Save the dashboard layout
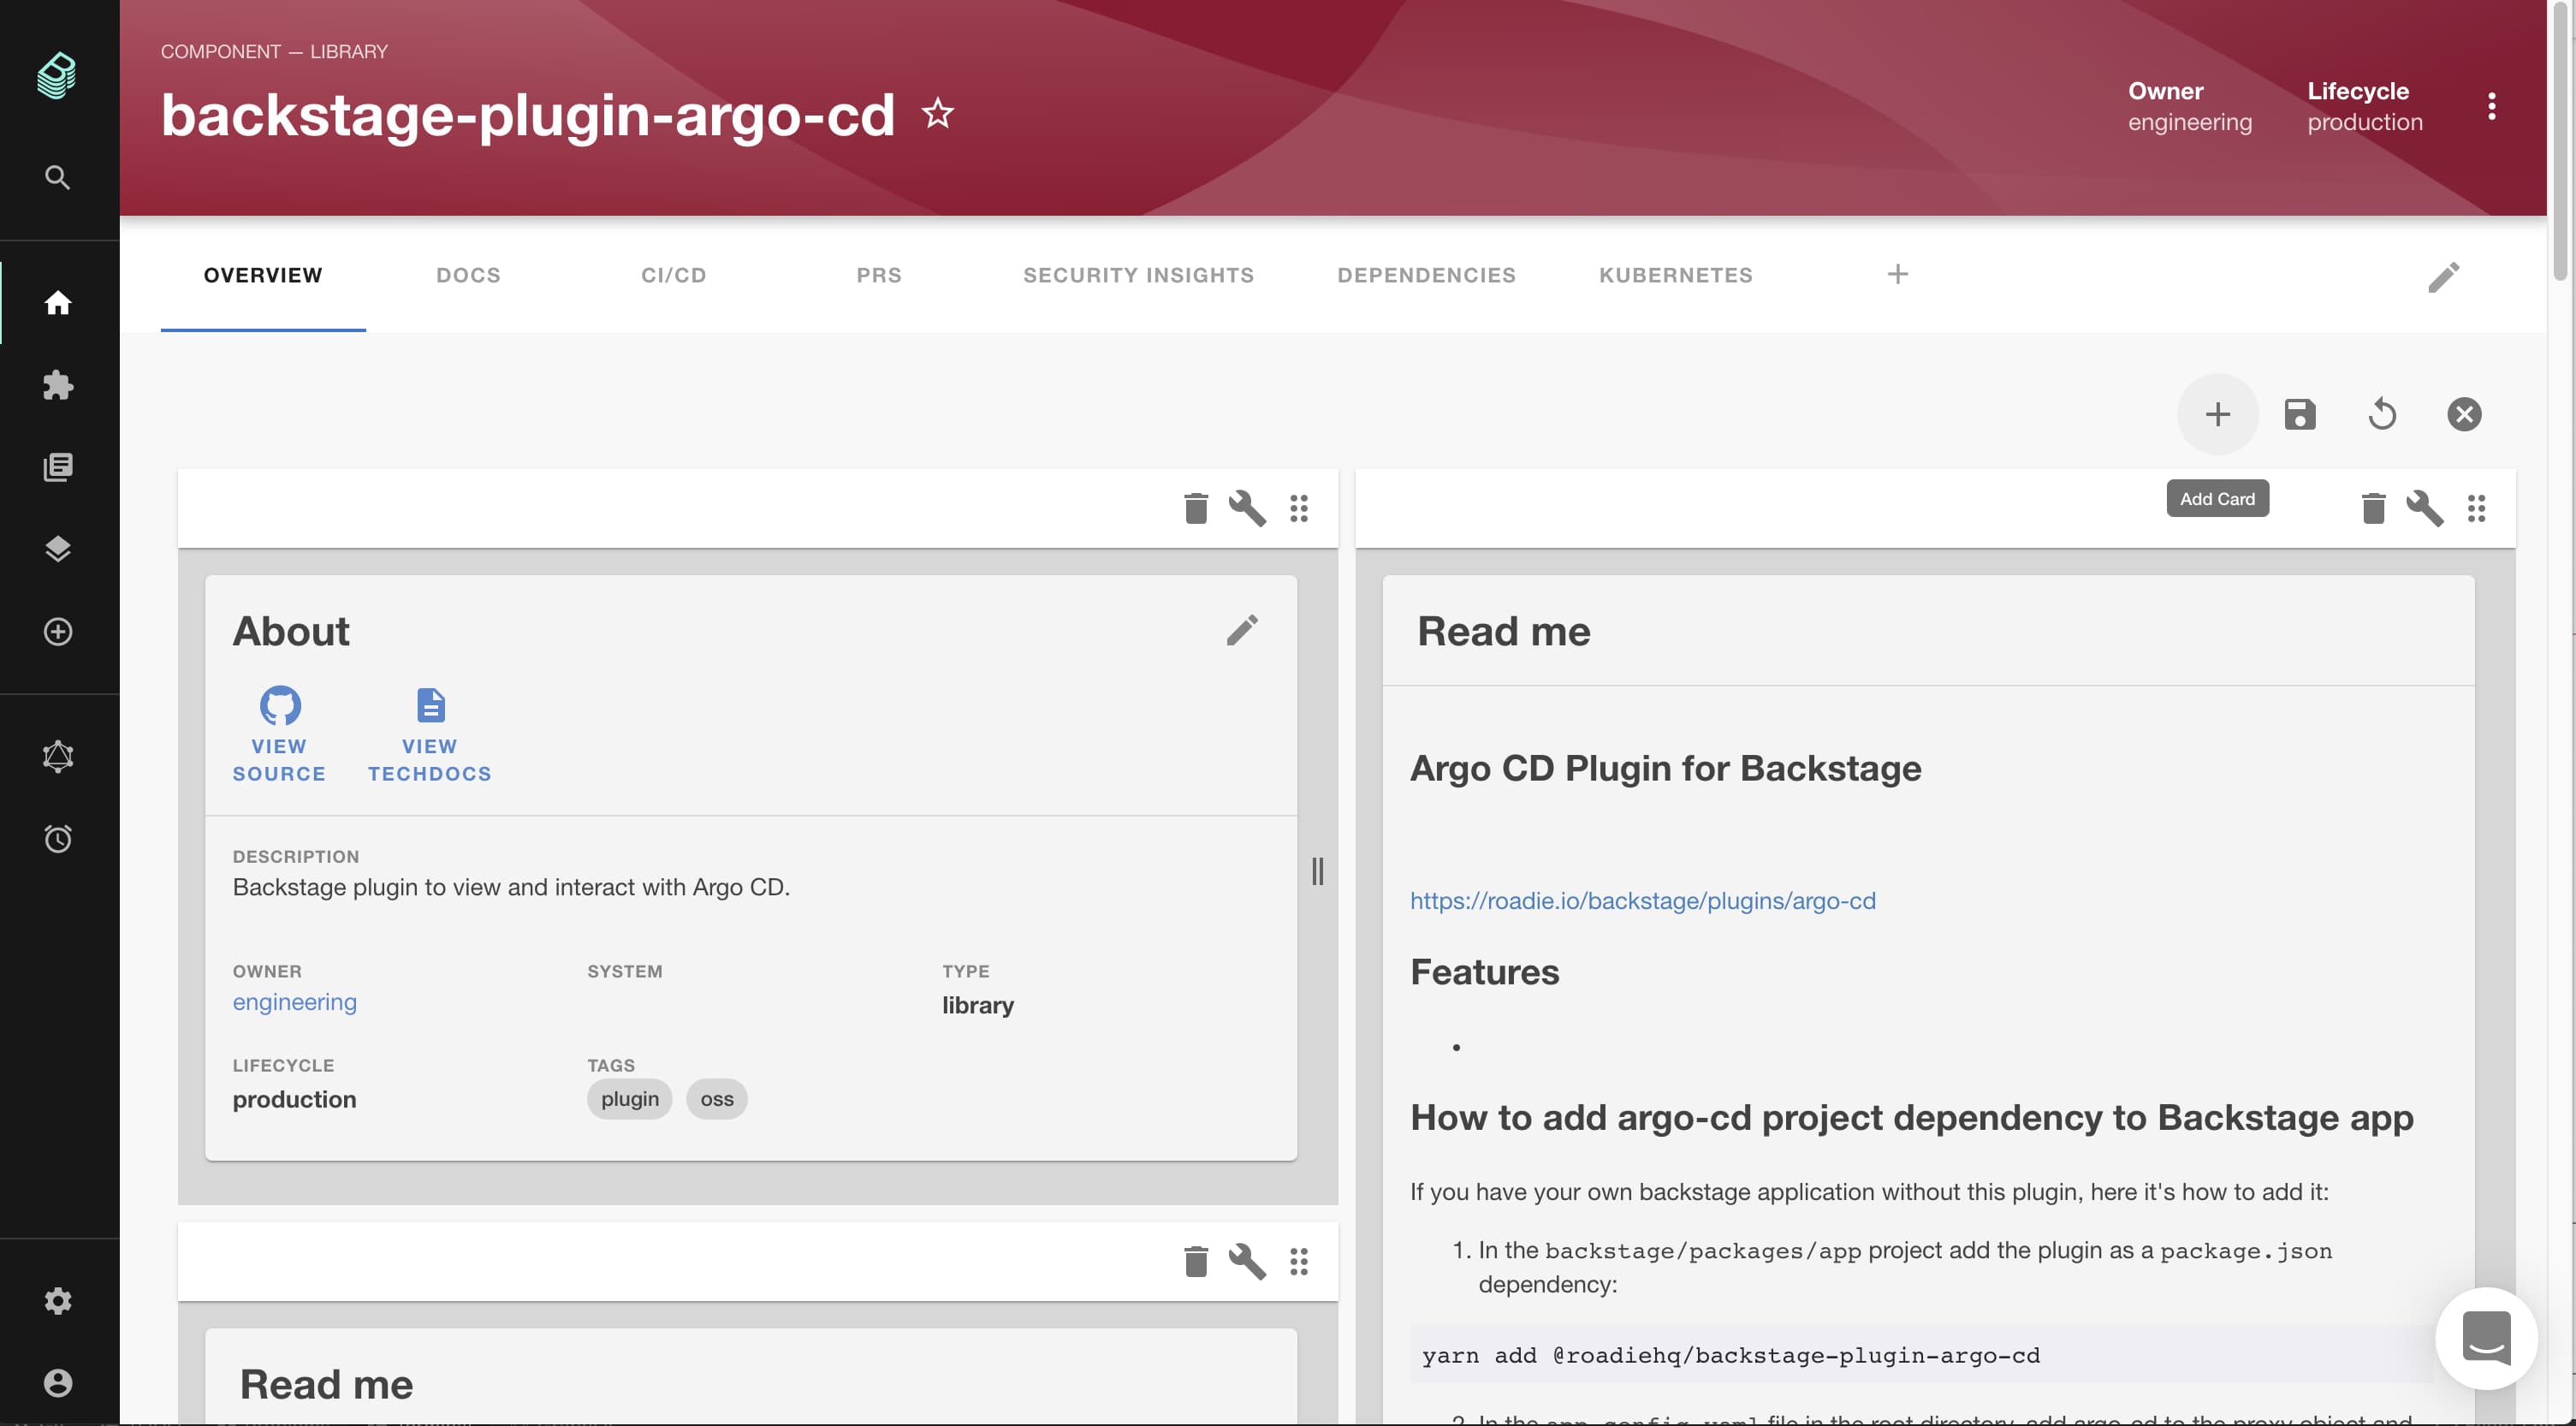This screenshot has width=2576, height=1426. [2300, 413]
